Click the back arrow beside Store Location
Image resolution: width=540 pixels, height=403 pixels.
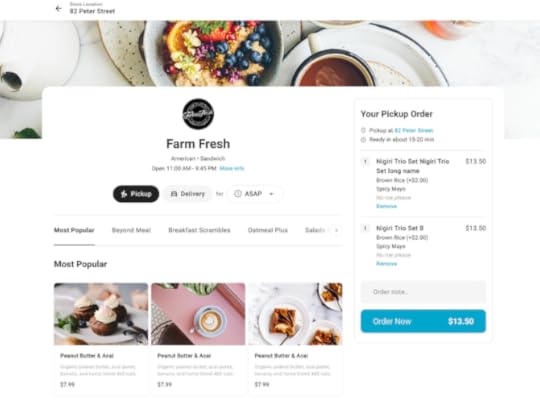pos(59,9)
